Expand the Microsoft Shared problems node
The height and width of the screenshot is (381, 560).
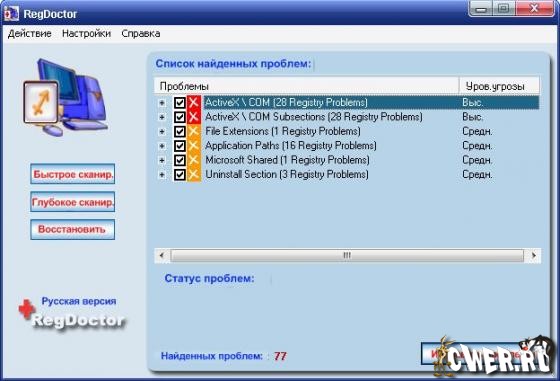(x=162, y=160)
